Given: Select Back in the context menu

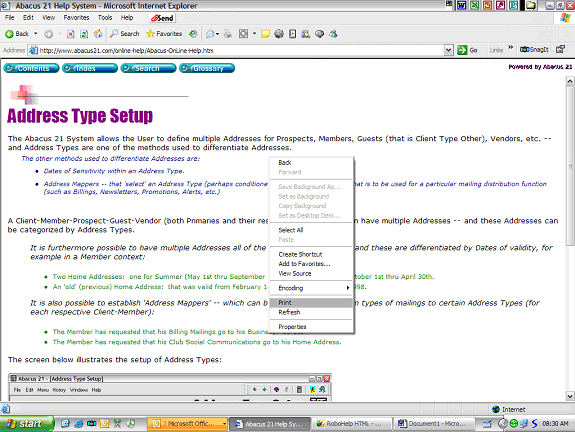Looking at the screenshot, I should click(311, 162).
